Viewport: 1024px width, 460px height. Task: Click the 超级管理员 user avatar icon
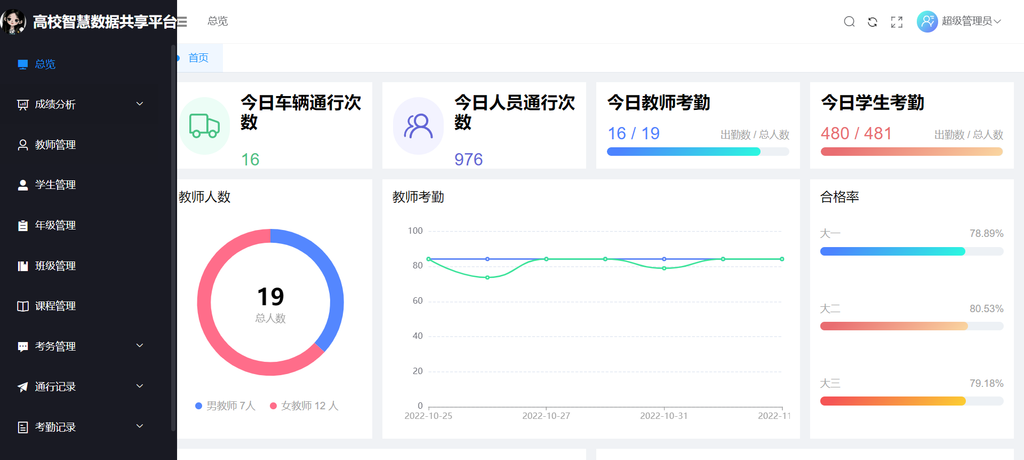pos(927,21)
